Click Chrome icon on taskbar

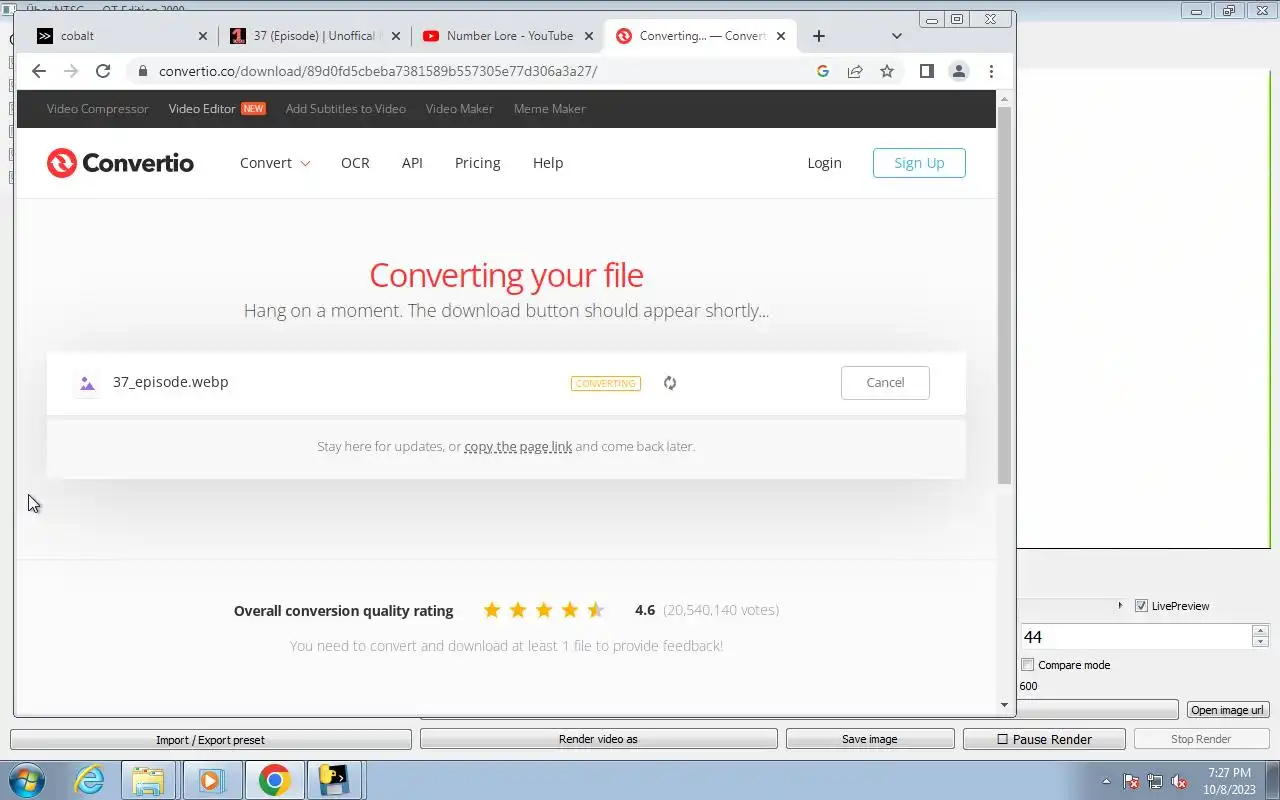[x=274, y=780]
